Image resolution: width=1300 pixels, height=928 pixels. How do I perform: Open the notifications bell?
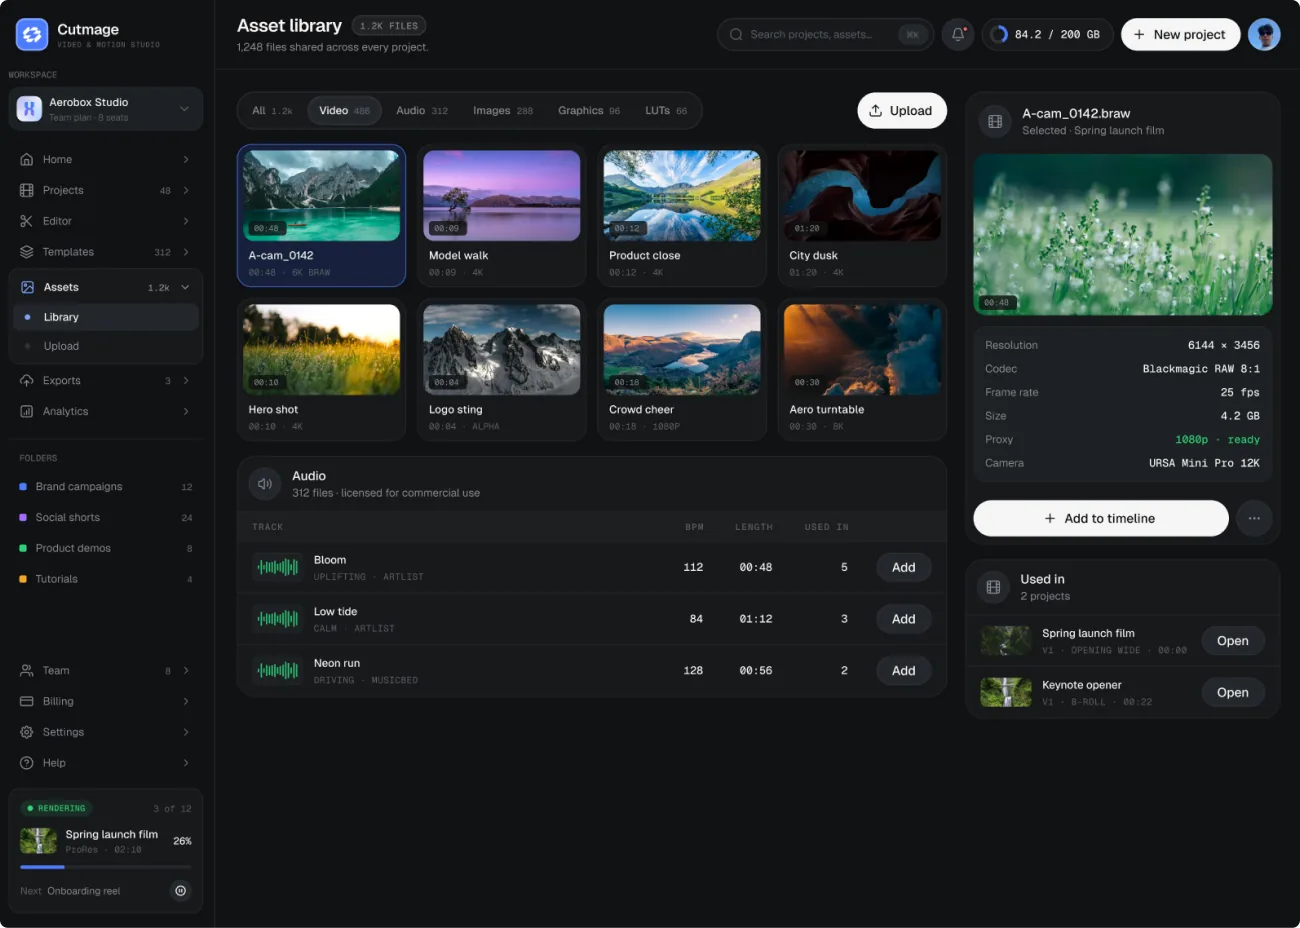(958, 34)
